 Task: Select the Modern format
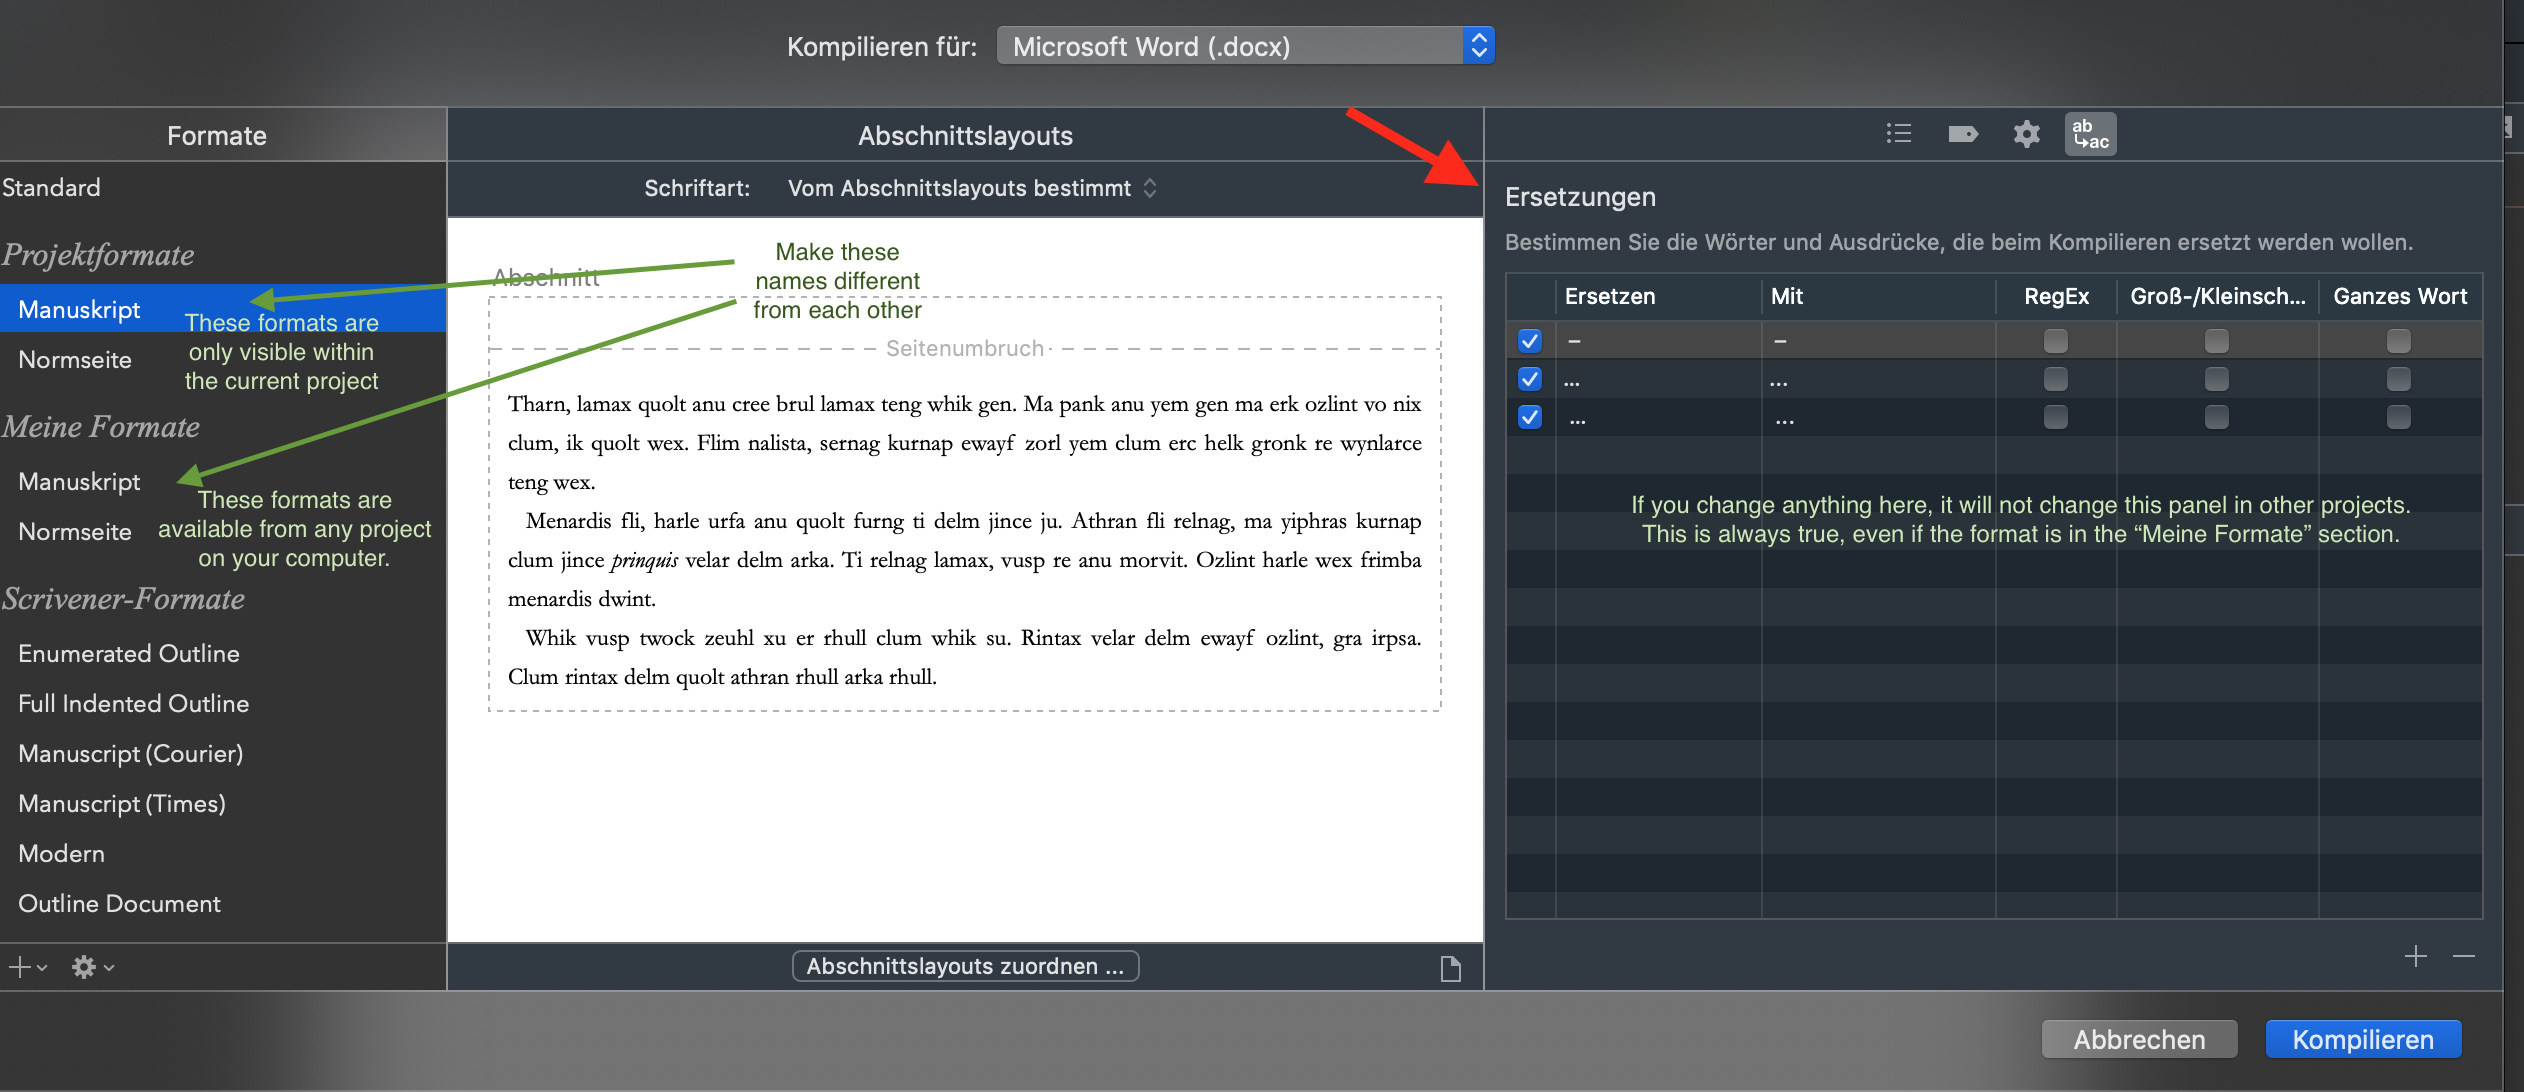[222, 854]
